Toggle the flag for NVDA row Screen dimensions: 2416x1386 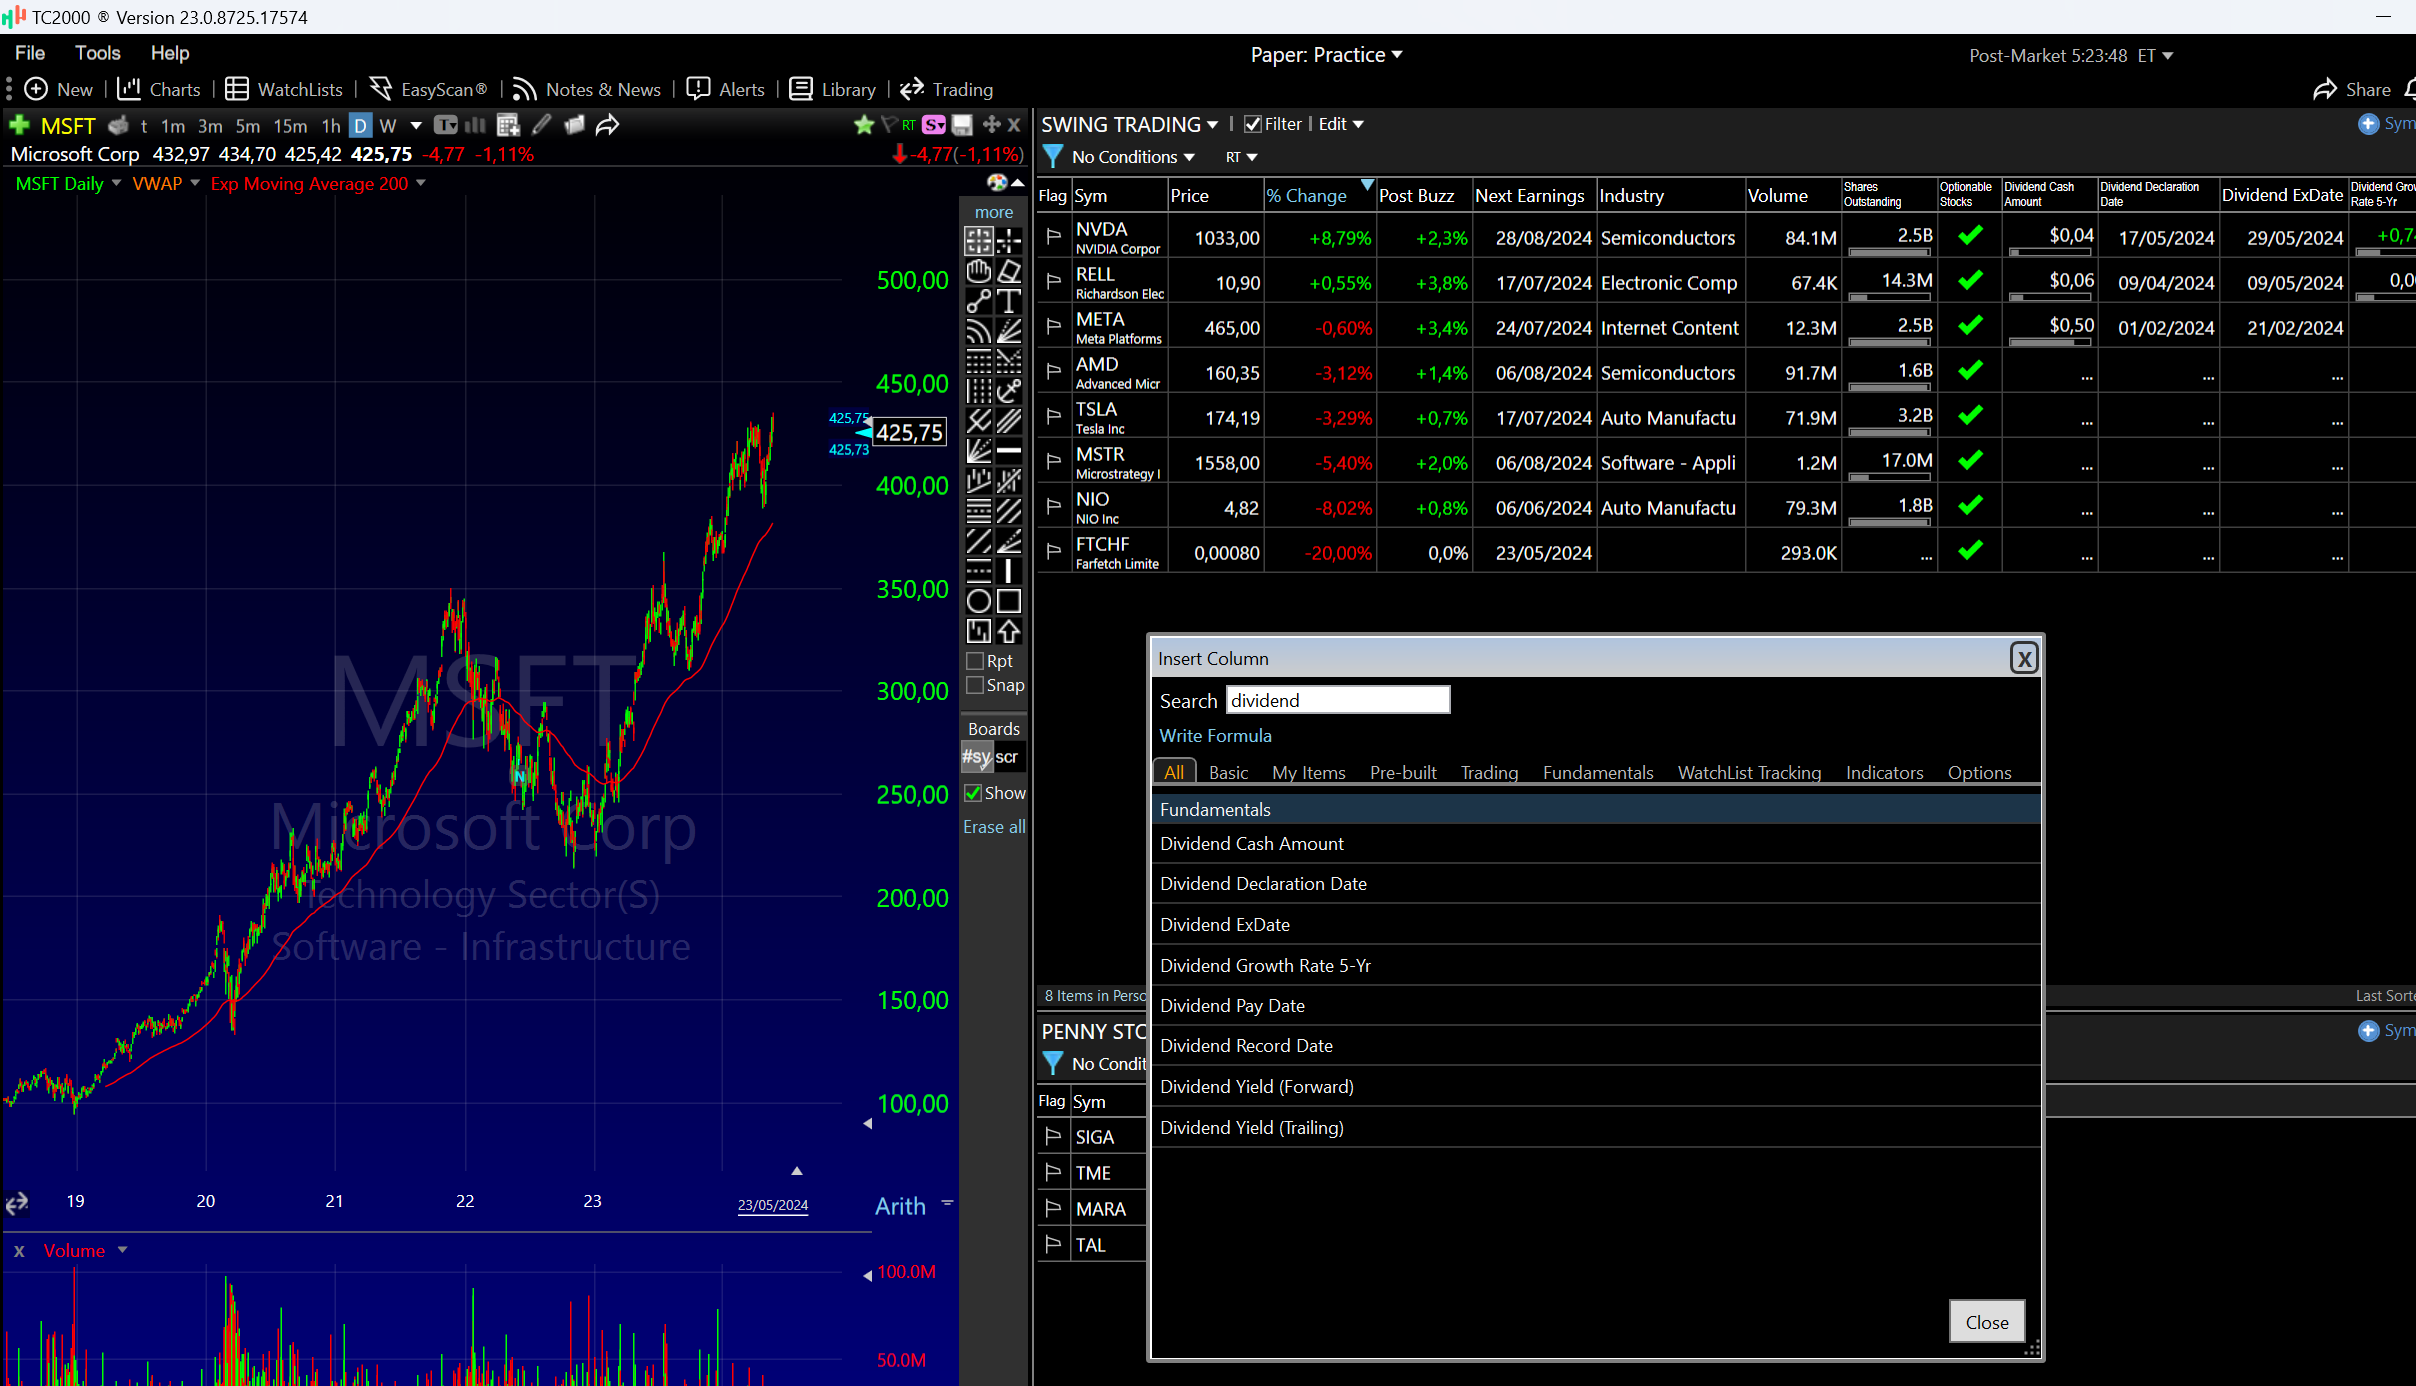[x=1053, y=237]
